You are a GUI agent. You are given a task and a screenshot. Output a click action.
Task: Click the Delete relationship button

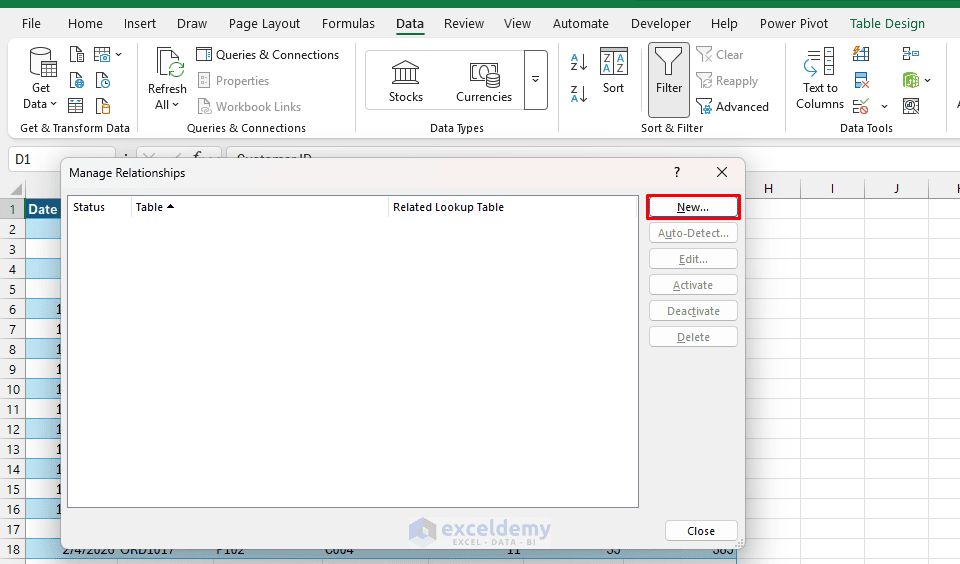coord(693,337)
